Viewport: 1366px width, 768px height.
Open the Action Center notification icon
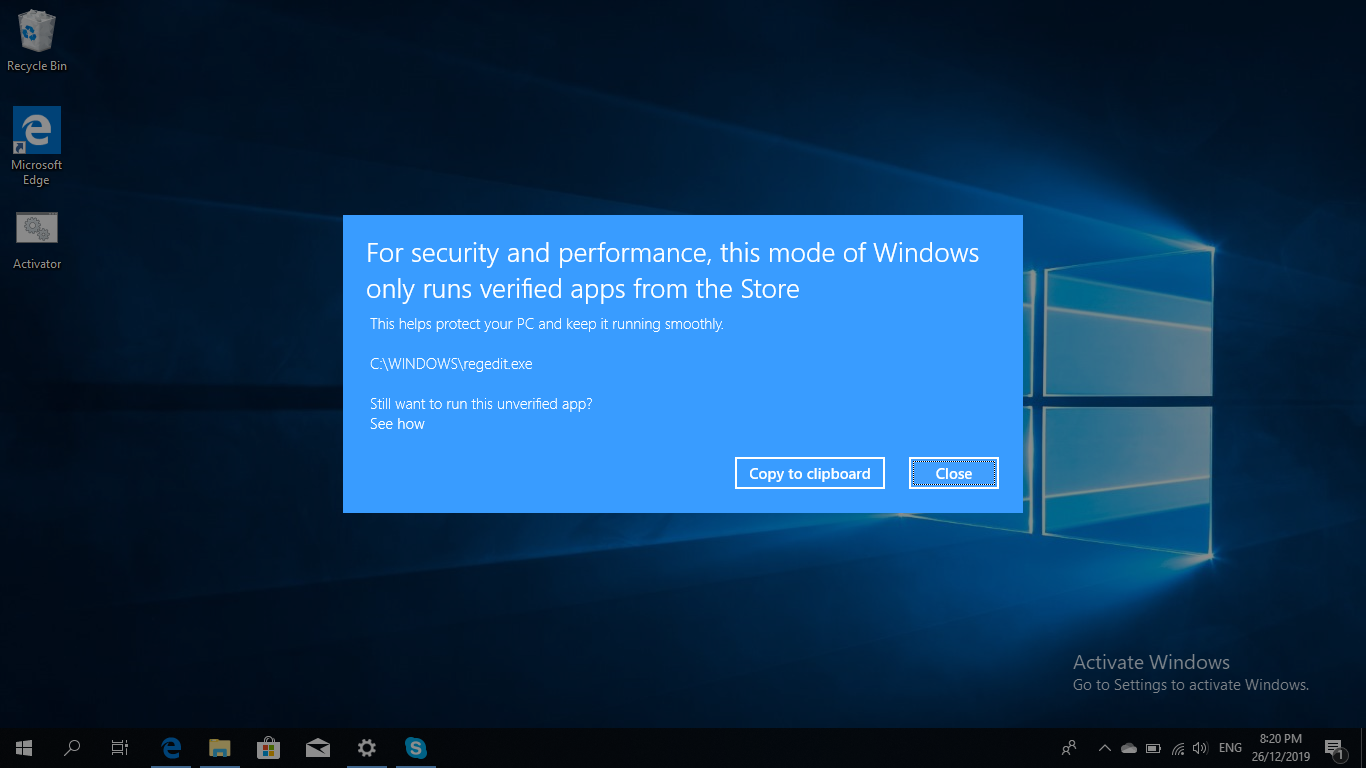pos(1334,747)
